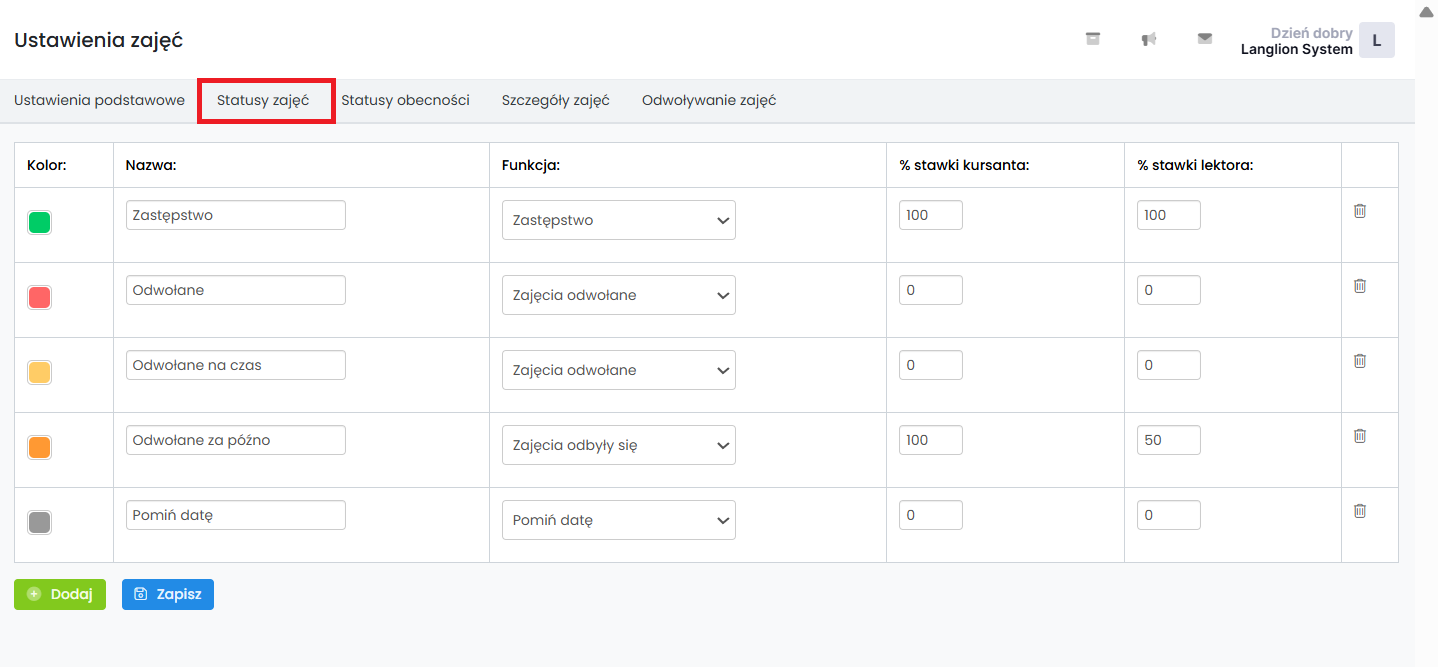Viewport: 1438px width, 667px height.
Task: Open the Pomiń datę function dropdown
Action: coord(618,520)
